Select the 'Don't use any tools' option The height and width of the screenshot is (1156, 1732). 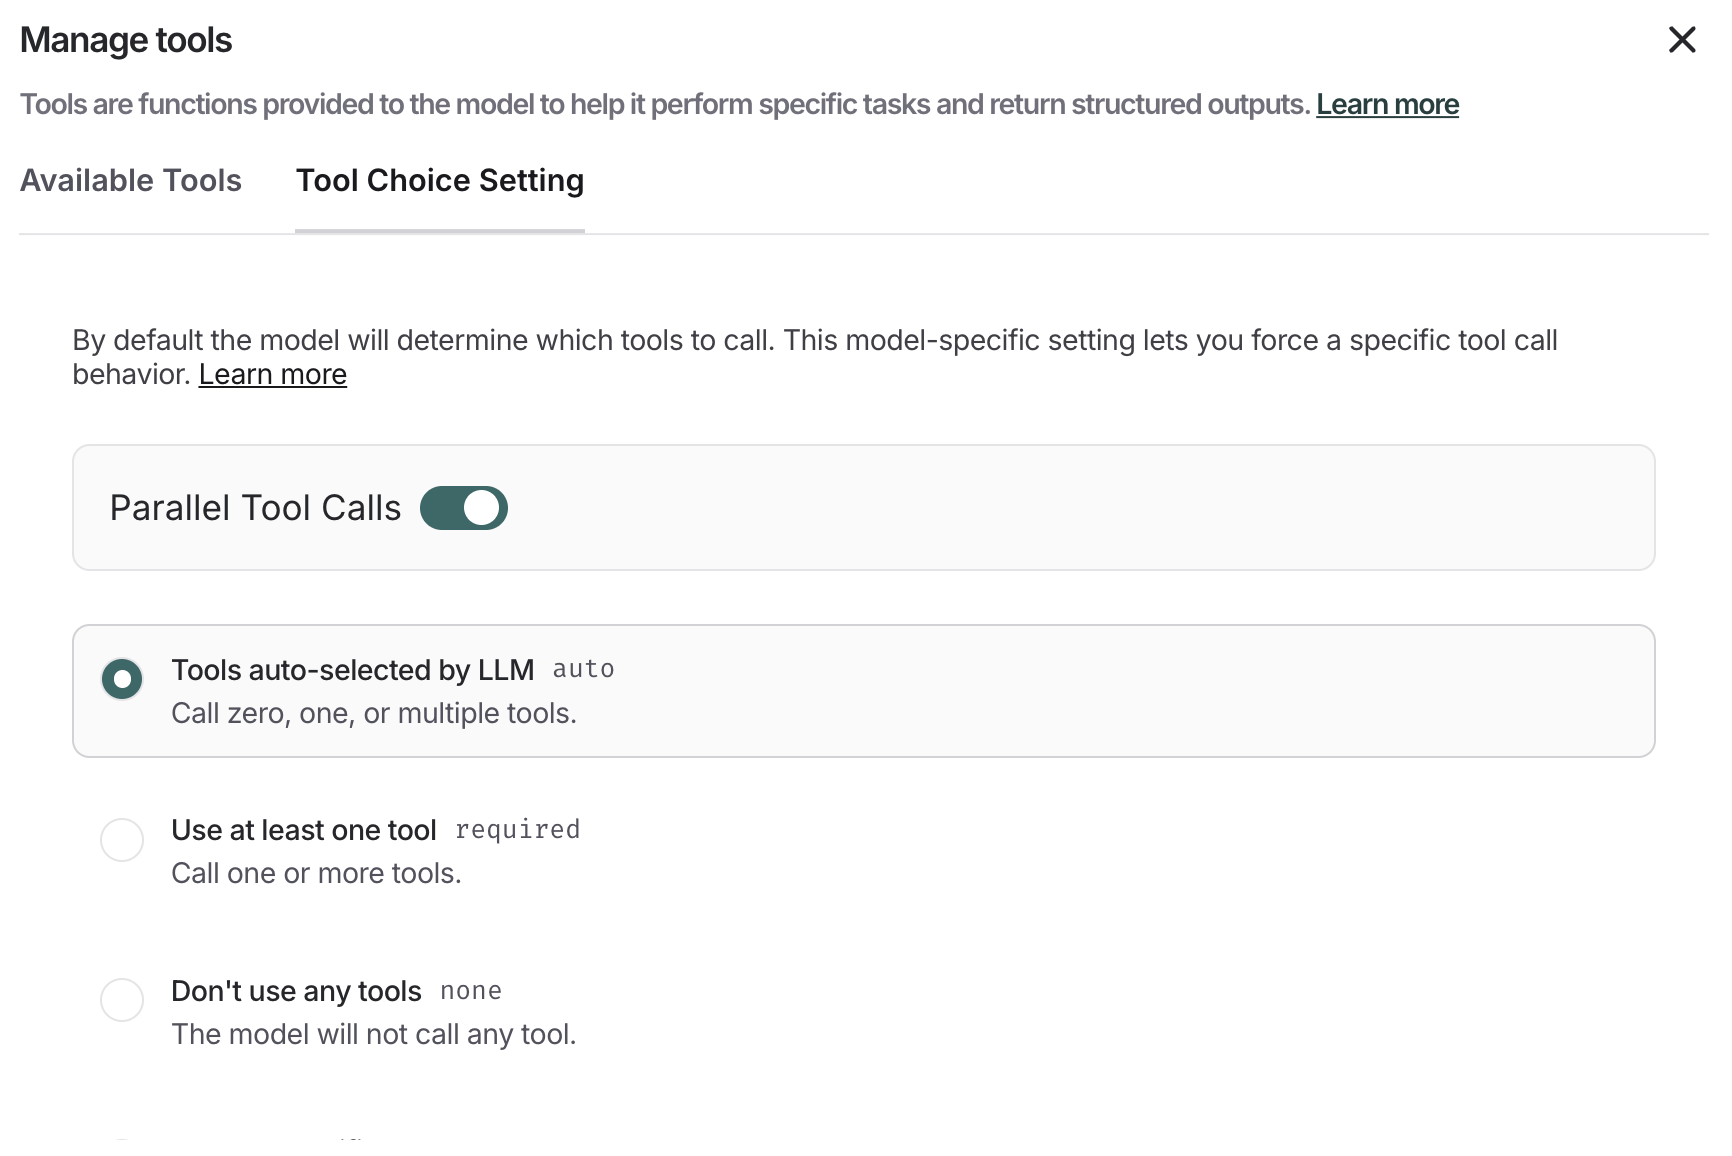pyautogui.click(x=121, y=1000)
